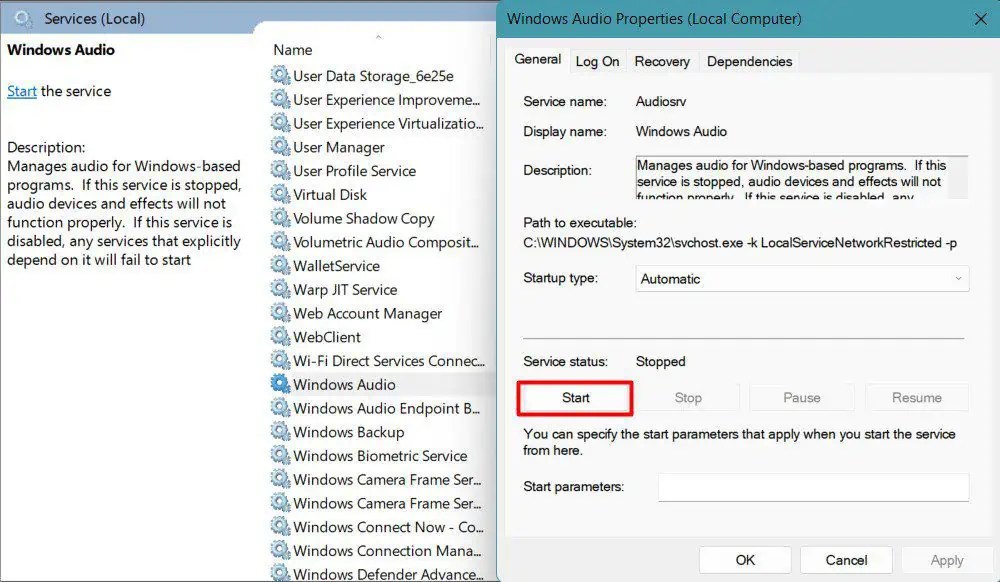Click the Windows Backup service icon
1000x582 pixels.
278,431
